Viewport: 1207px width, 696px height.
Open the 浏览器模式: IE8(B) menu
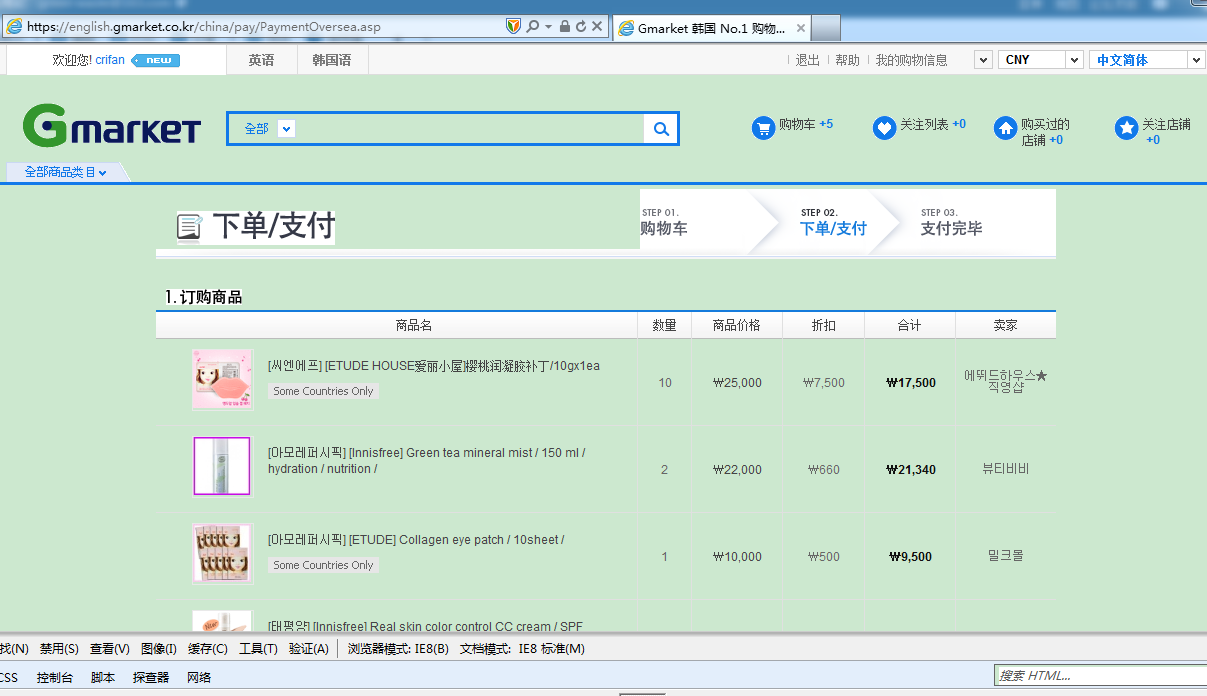pos(398,649)
